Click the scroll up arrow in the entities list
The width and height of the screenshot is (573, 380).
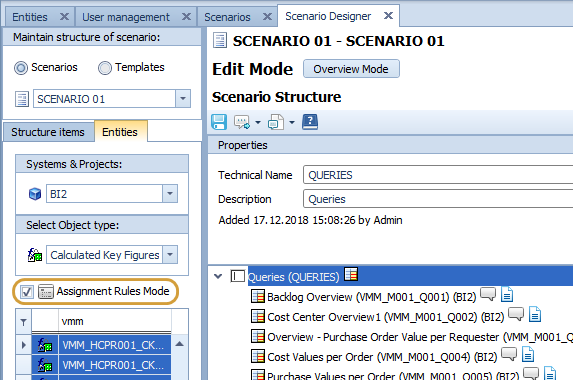point(180,344)
